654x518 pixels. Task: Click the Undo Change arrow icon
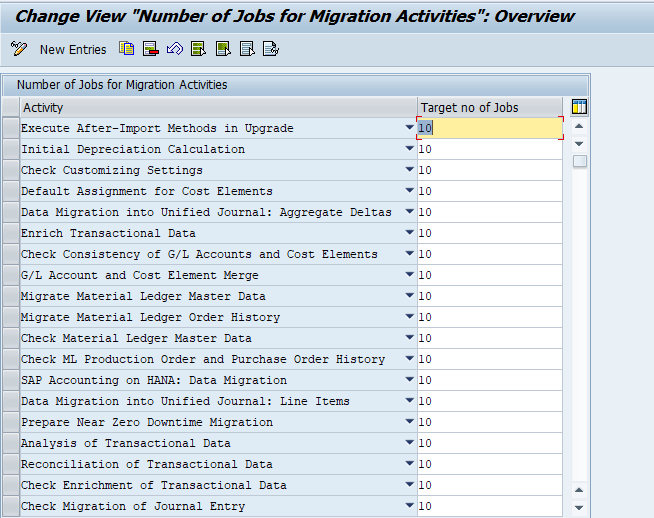pyautogui.click(x=174, y=49)
